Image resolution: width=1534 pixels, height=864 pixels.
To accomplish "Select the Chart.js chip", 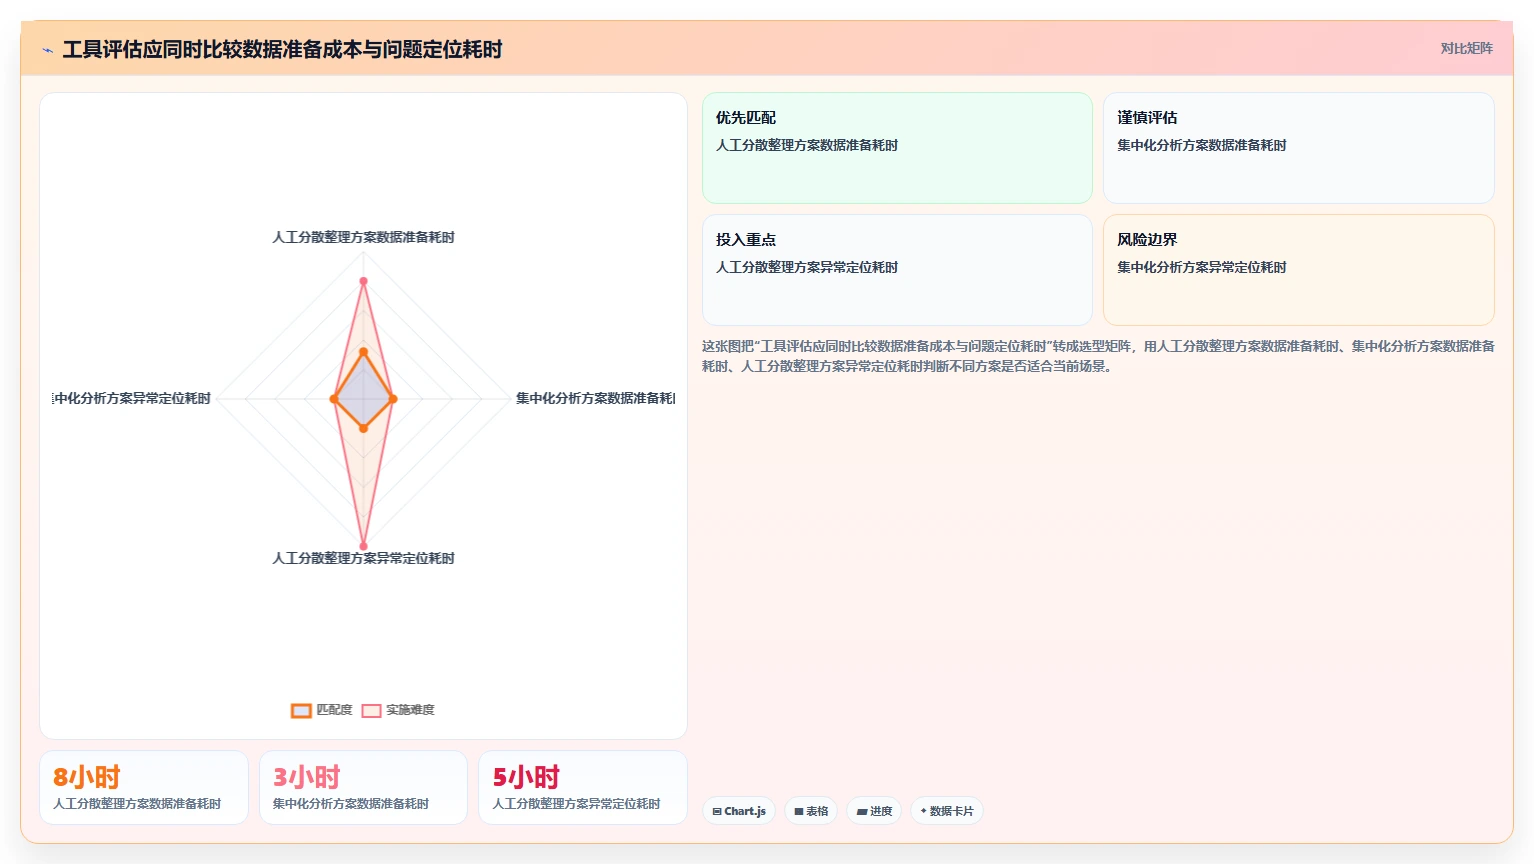I will pyautogui.click(x=739, y=811).
